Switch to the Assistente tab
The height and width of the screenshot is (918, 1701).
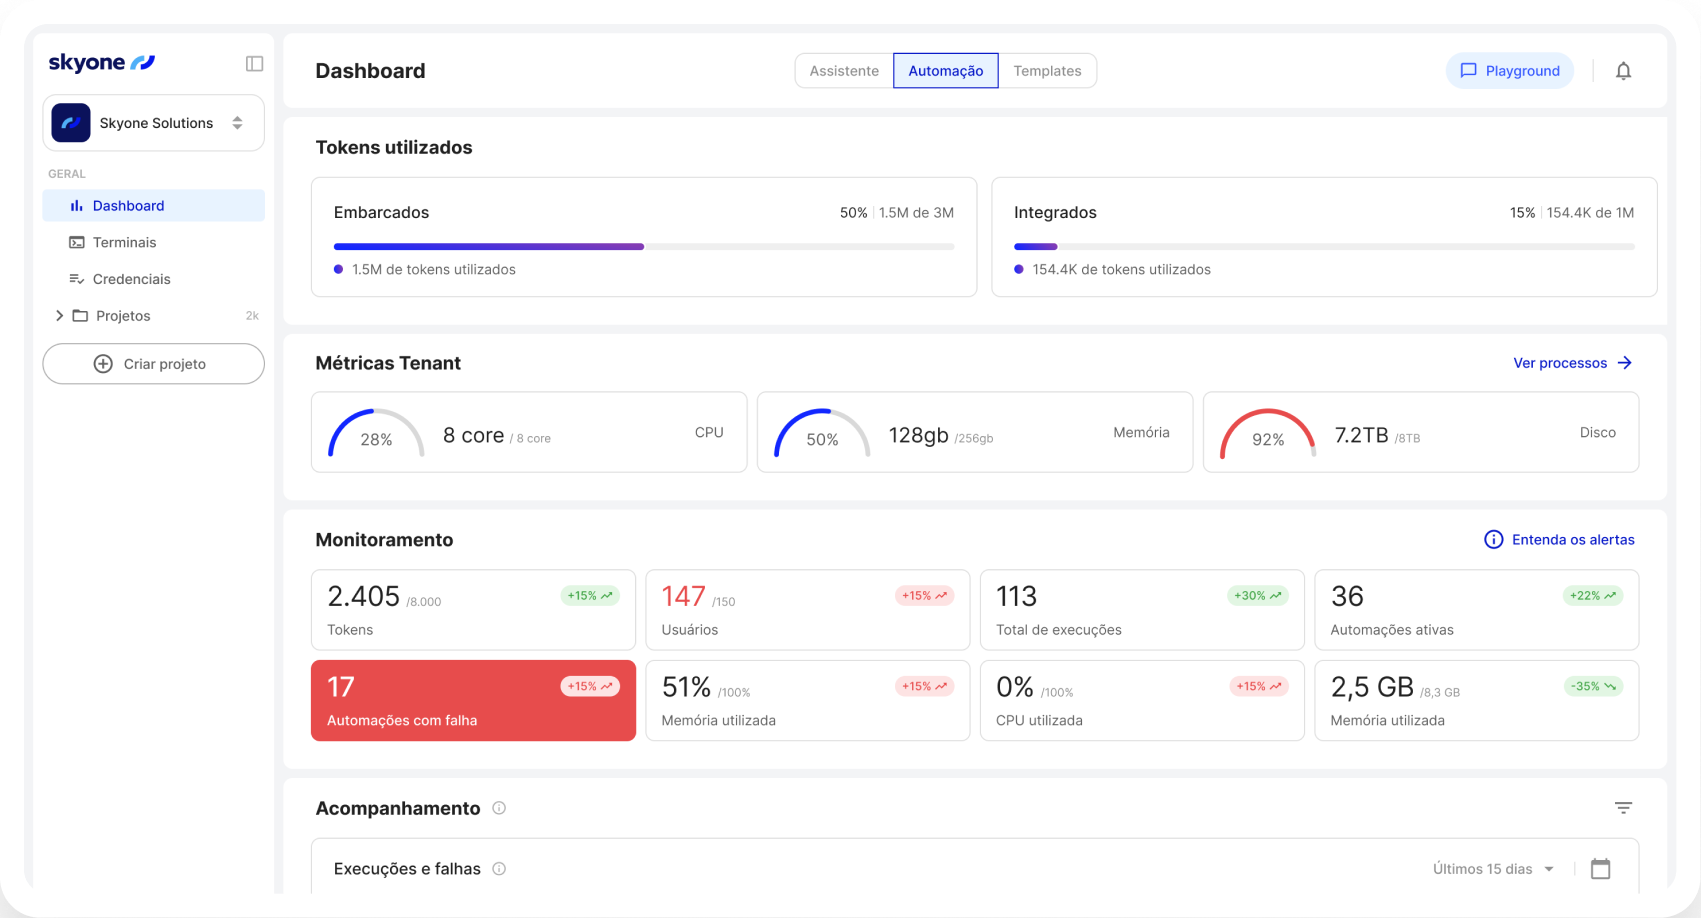(x=844, y=71)
